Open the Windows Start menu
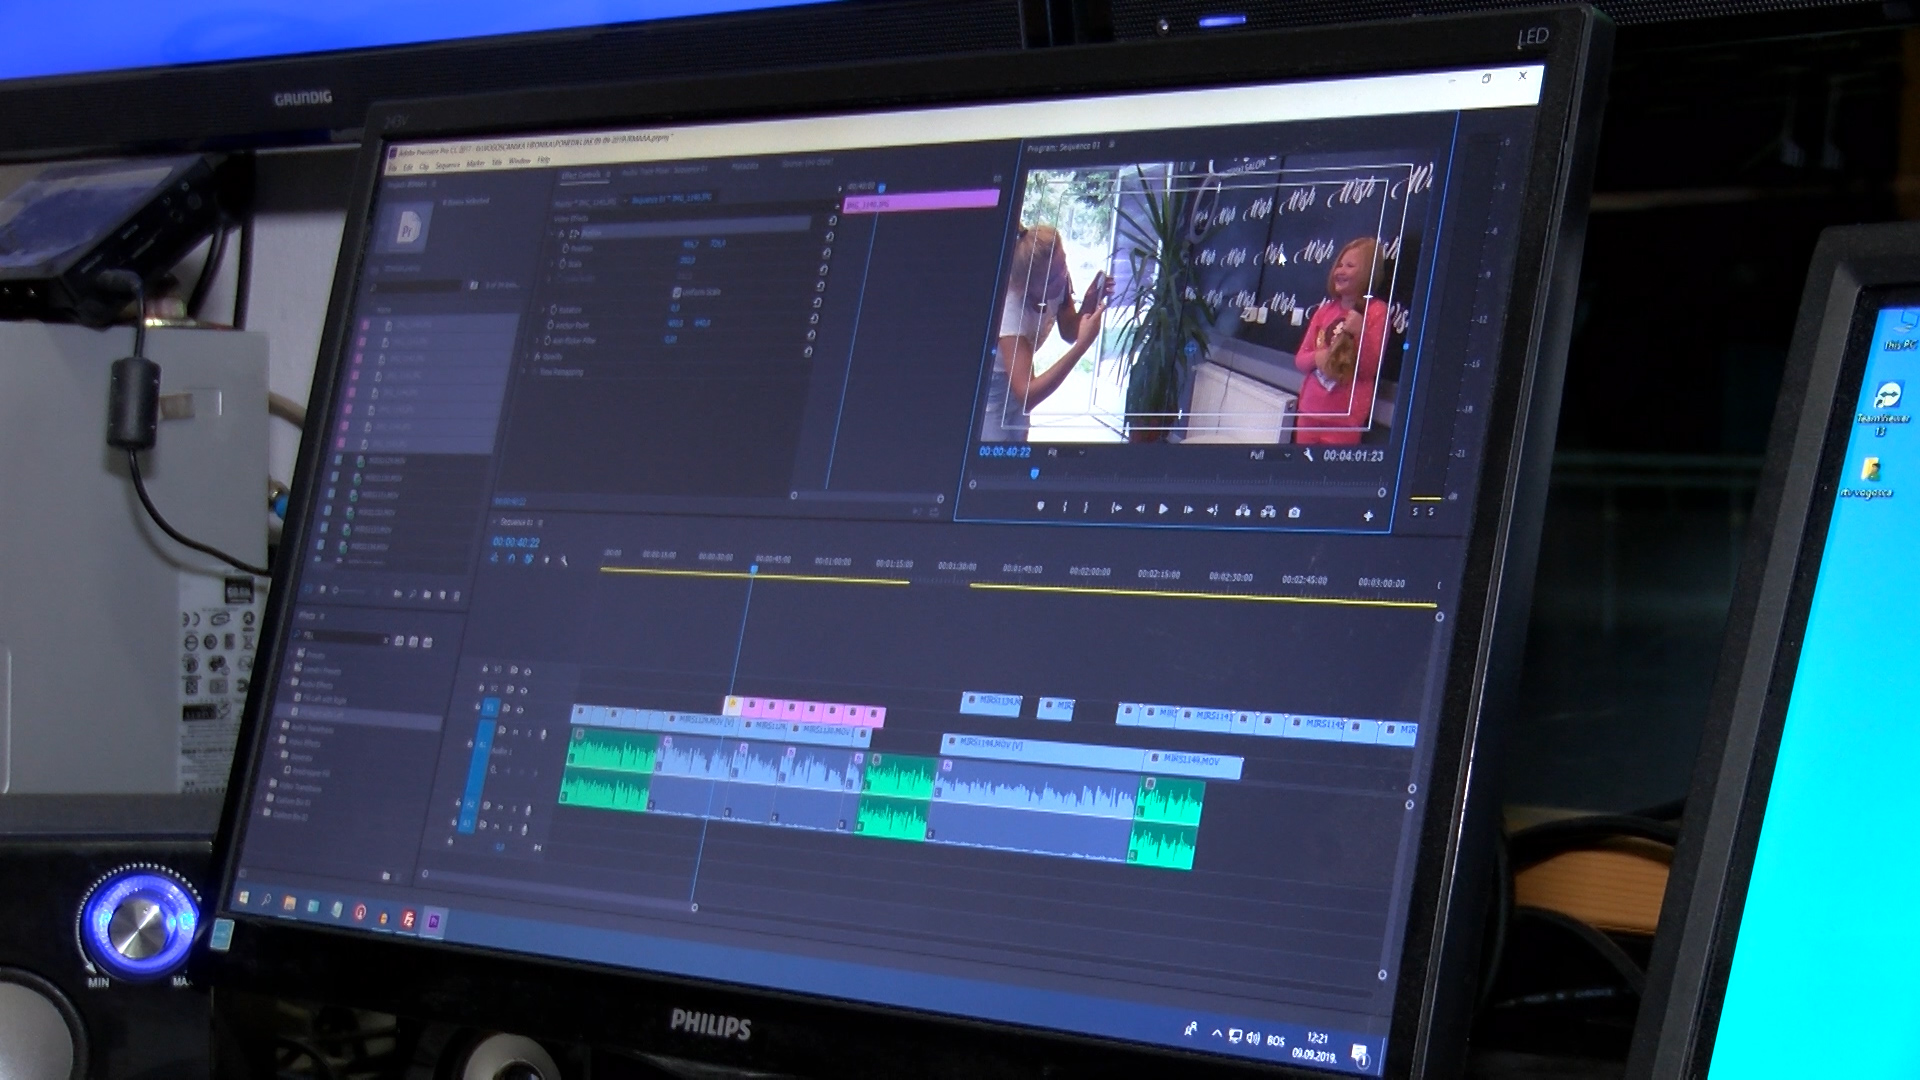The height and width of the screenshot is (1080, 1920). pos(242,898)
